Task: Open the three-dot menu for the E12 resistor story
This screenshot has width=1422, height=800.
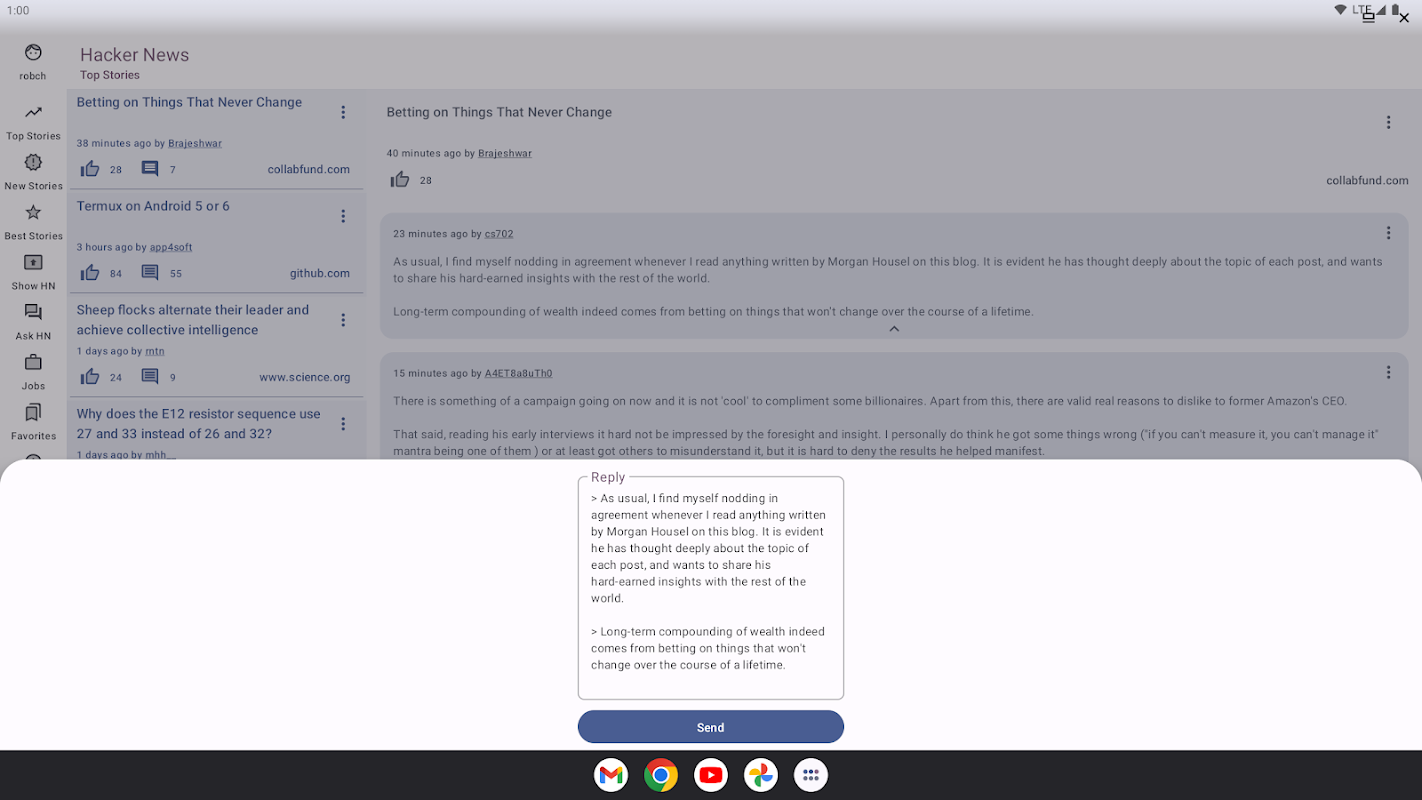Action: 343,424
